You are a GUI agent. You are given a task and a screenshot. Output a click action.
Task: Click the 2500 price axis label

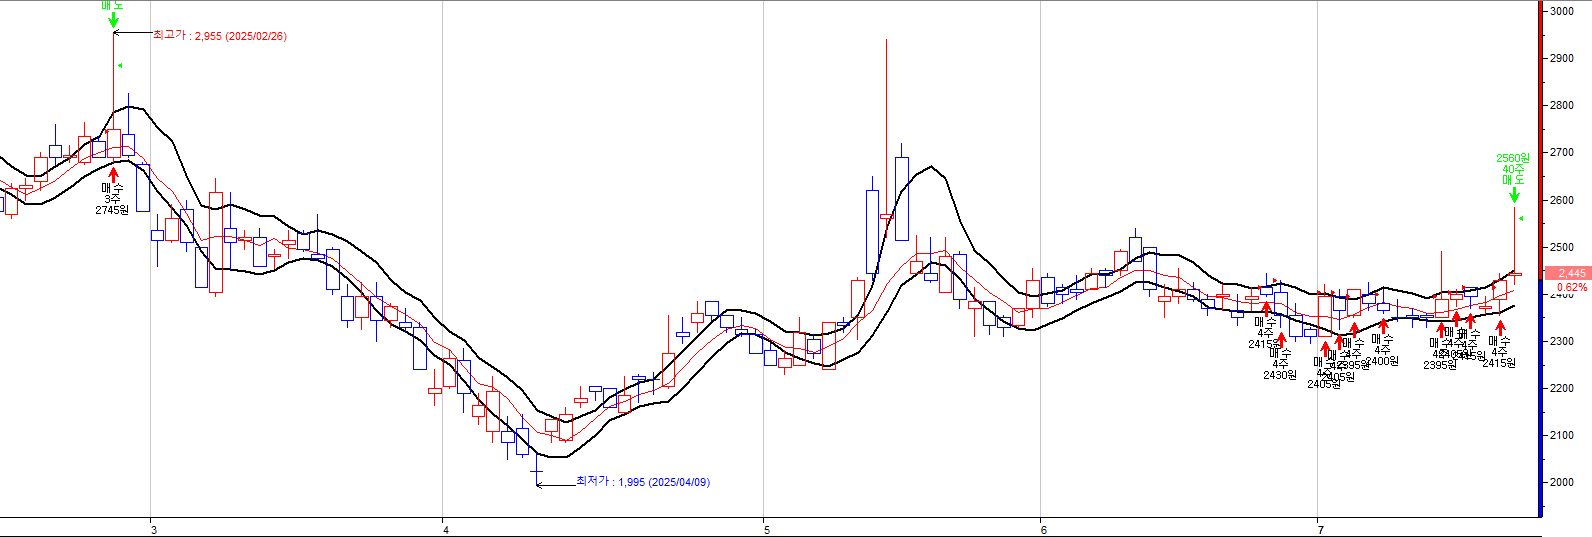tap(1562, 247)
